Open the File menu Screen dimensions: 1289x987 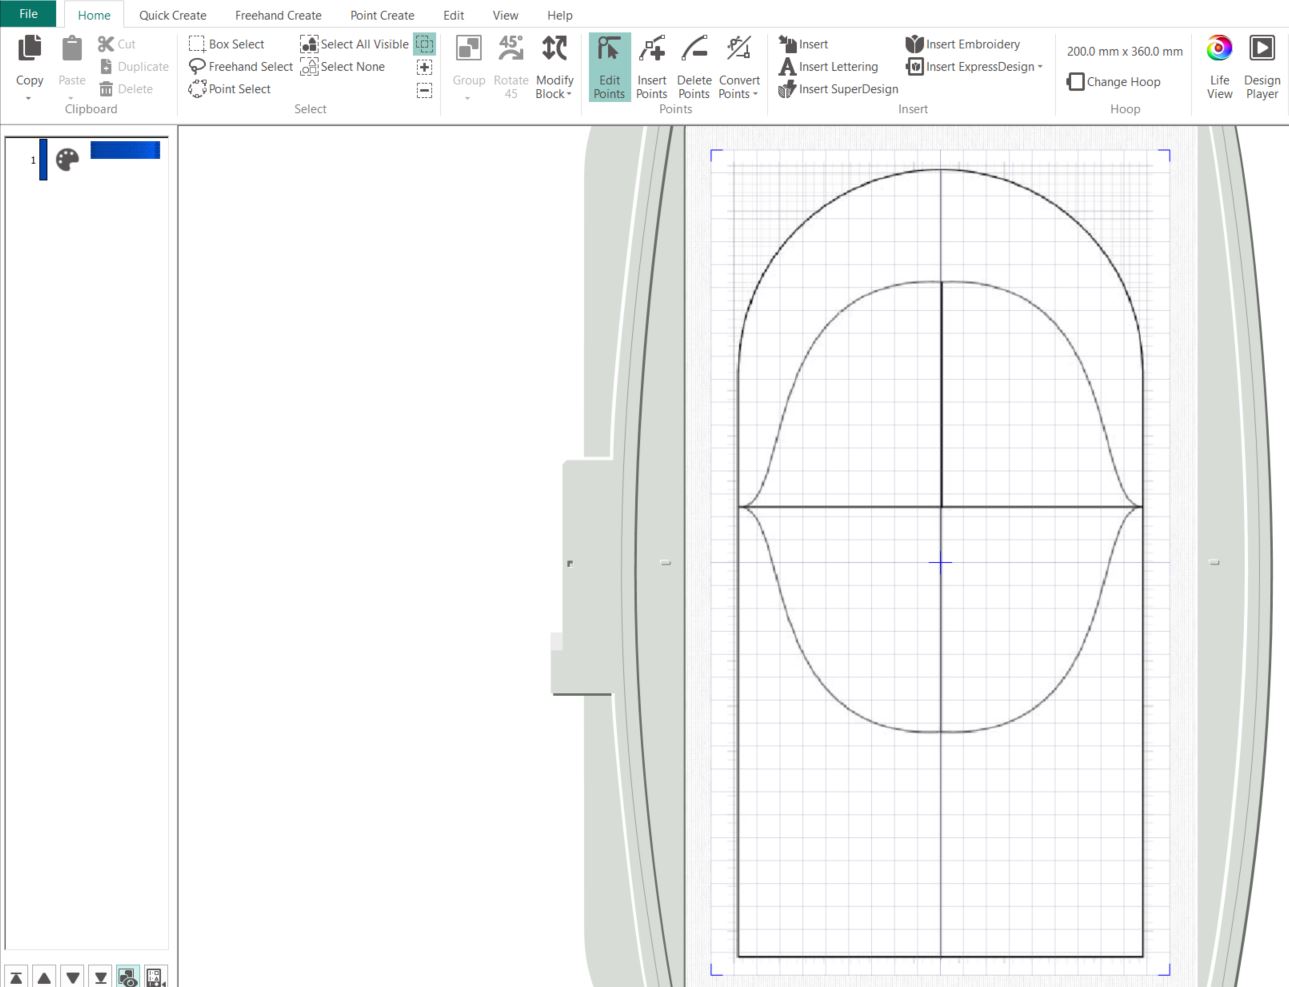[28, 14]
